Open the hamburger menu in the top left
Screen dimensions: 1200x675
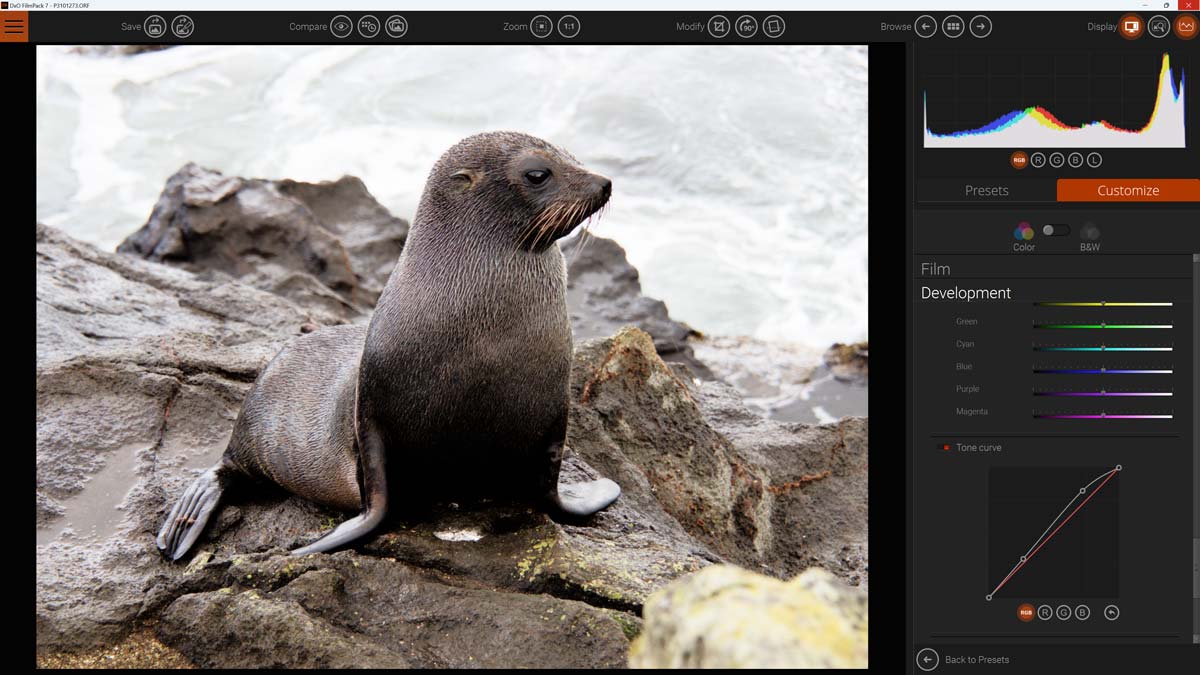14,26
